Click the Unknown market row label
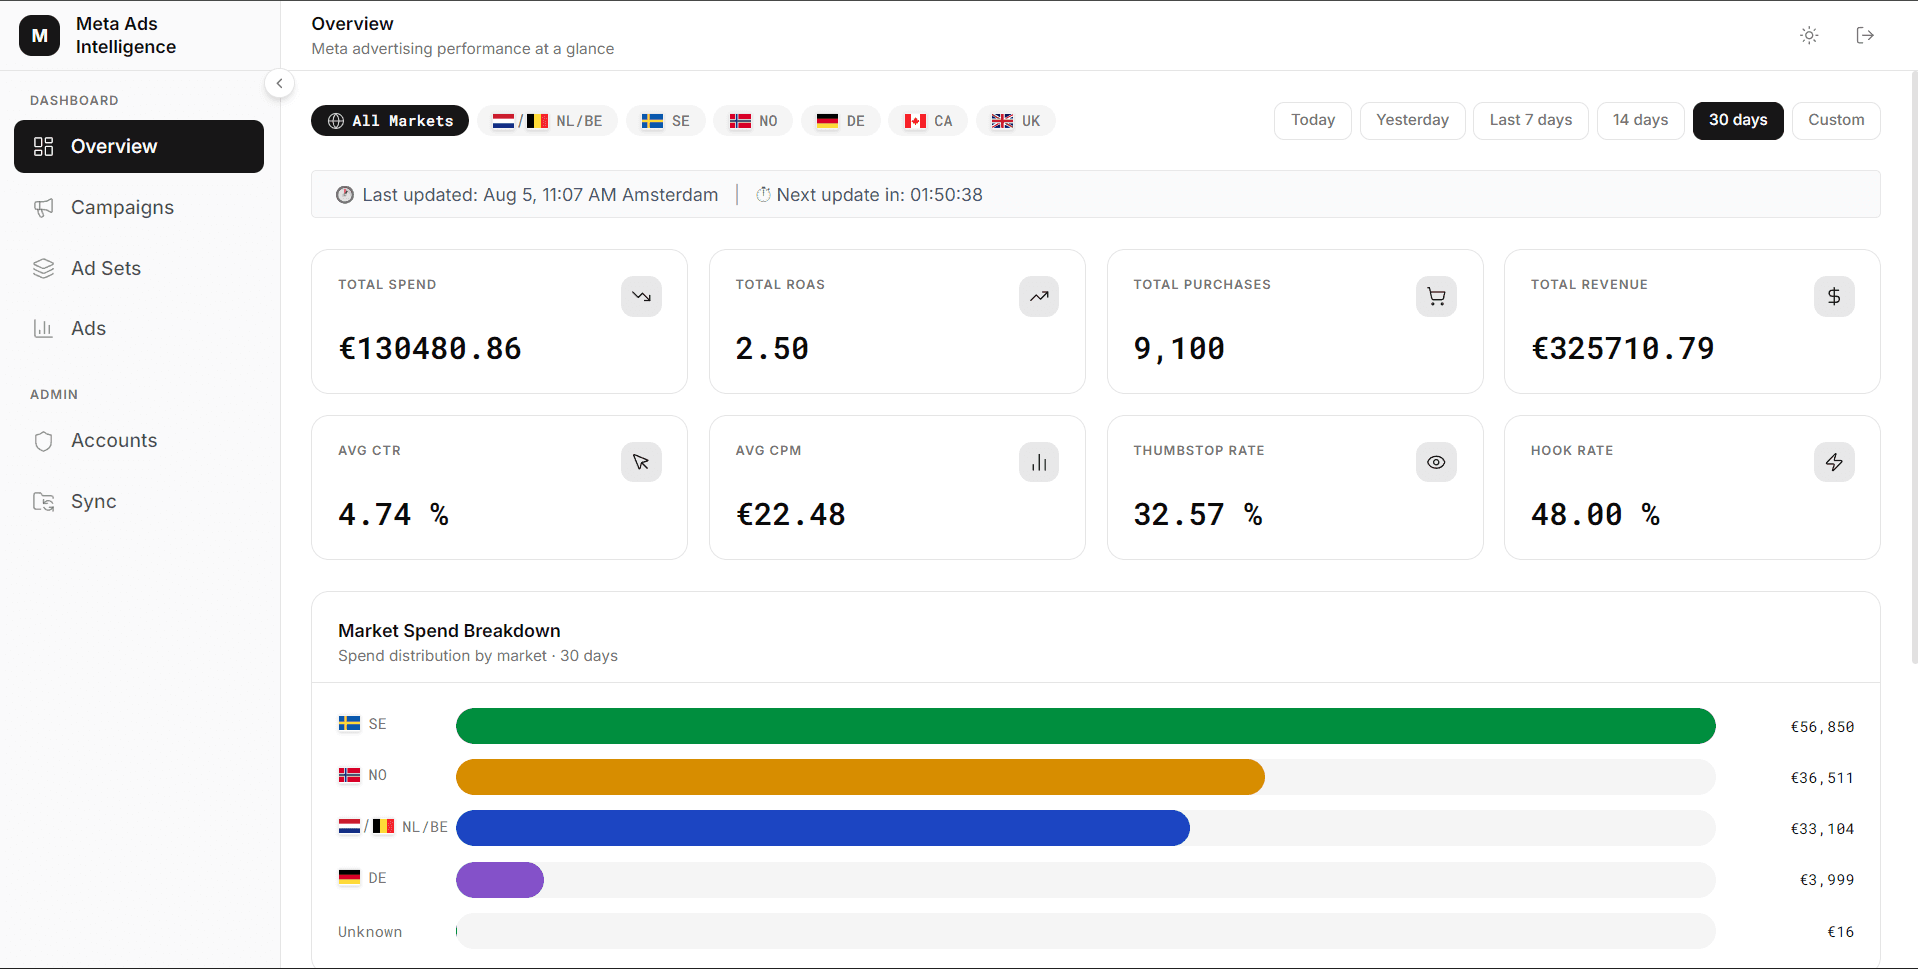 point(370,932)
